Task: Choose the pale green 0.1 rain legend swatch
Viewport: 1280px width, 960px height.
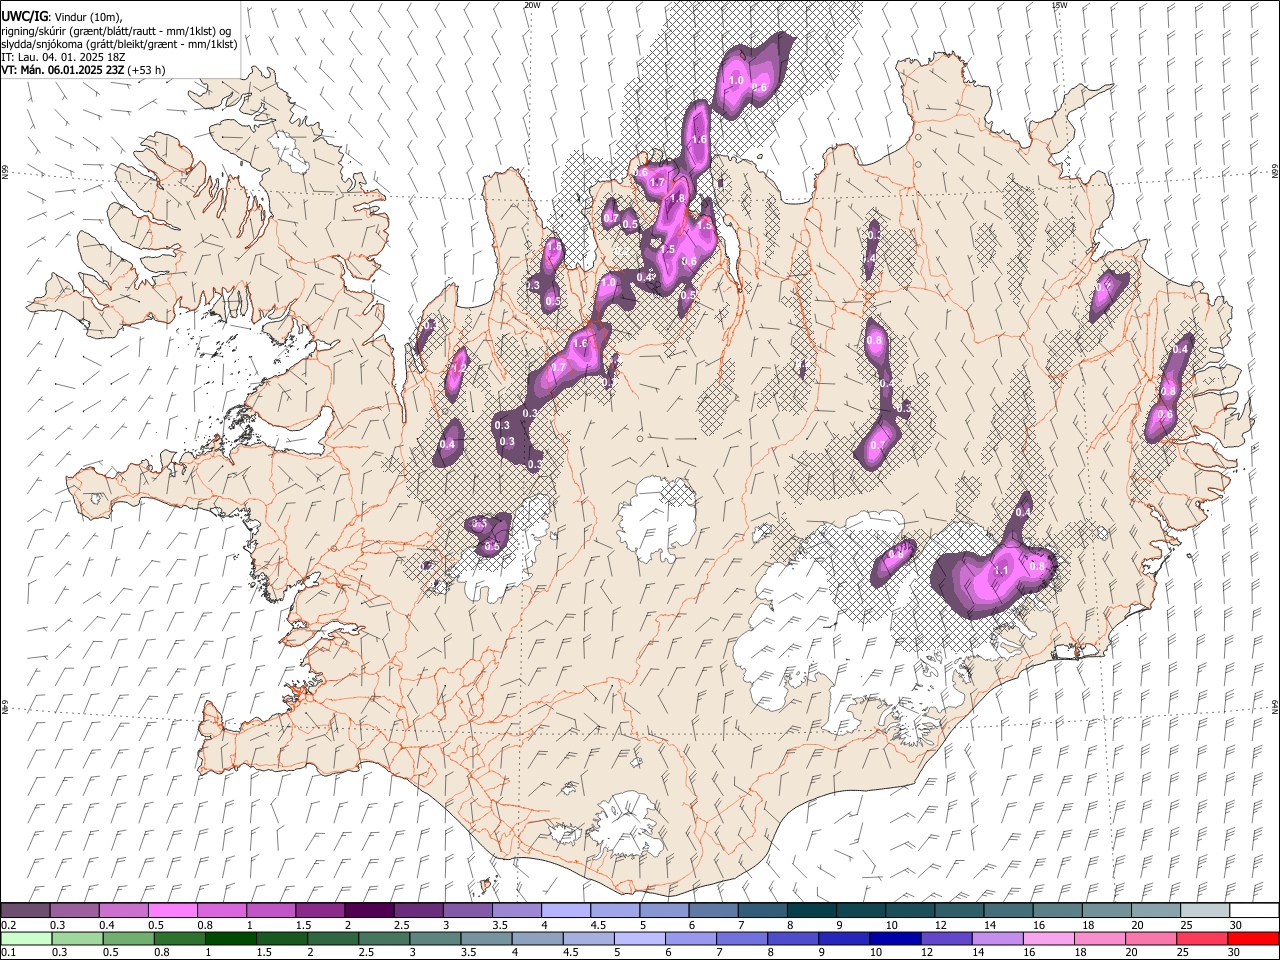Action: (x=26, y=938)
